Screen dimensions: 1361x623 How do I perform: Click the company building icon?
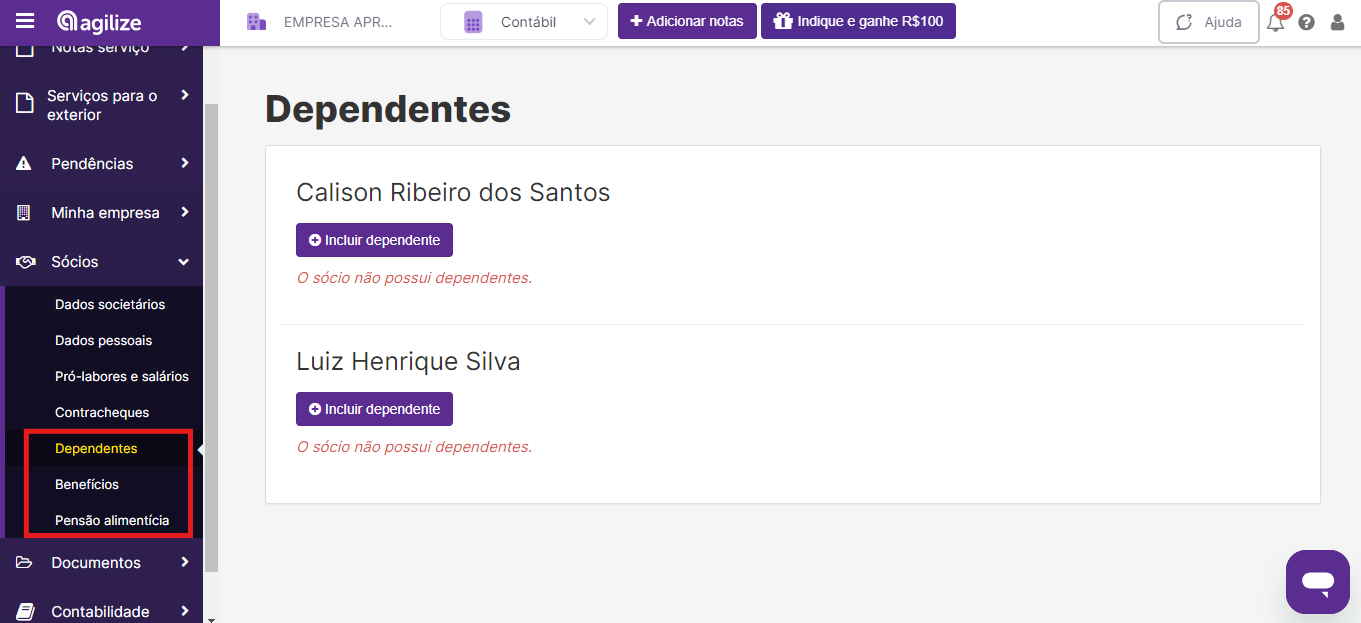click(x=256, y=22)
